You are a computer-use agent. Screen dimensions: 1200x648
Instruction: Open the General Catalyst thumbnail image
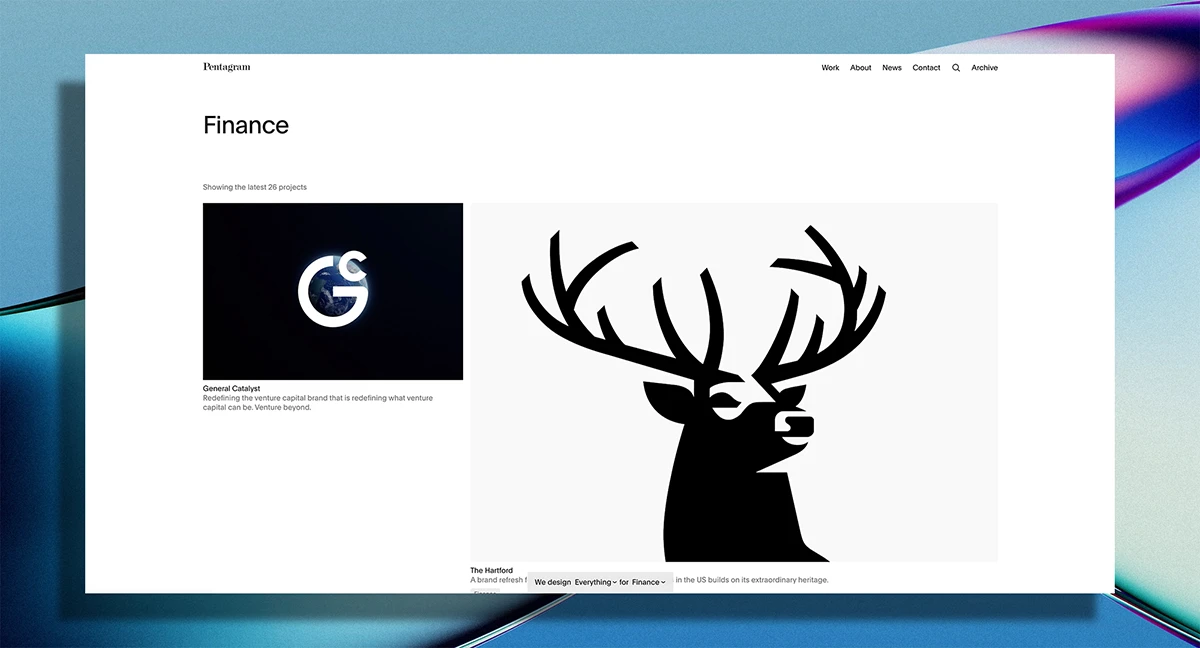(x=333, y=291)
